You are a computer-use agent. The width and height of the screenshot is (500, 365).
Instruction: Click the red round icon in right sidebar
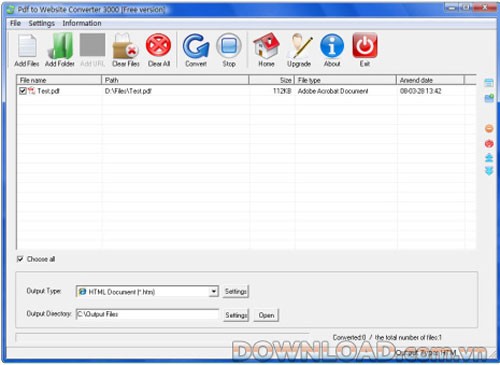point(489,144)
